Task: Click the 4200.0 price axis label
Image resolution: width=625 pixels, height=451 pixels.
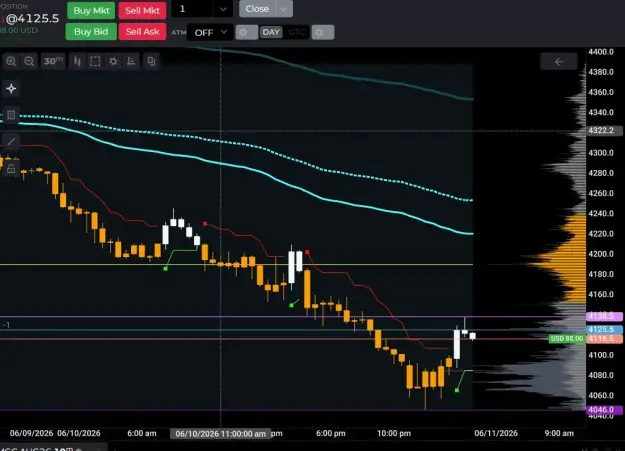Action: pyautogui.click(x=601, y=254)
